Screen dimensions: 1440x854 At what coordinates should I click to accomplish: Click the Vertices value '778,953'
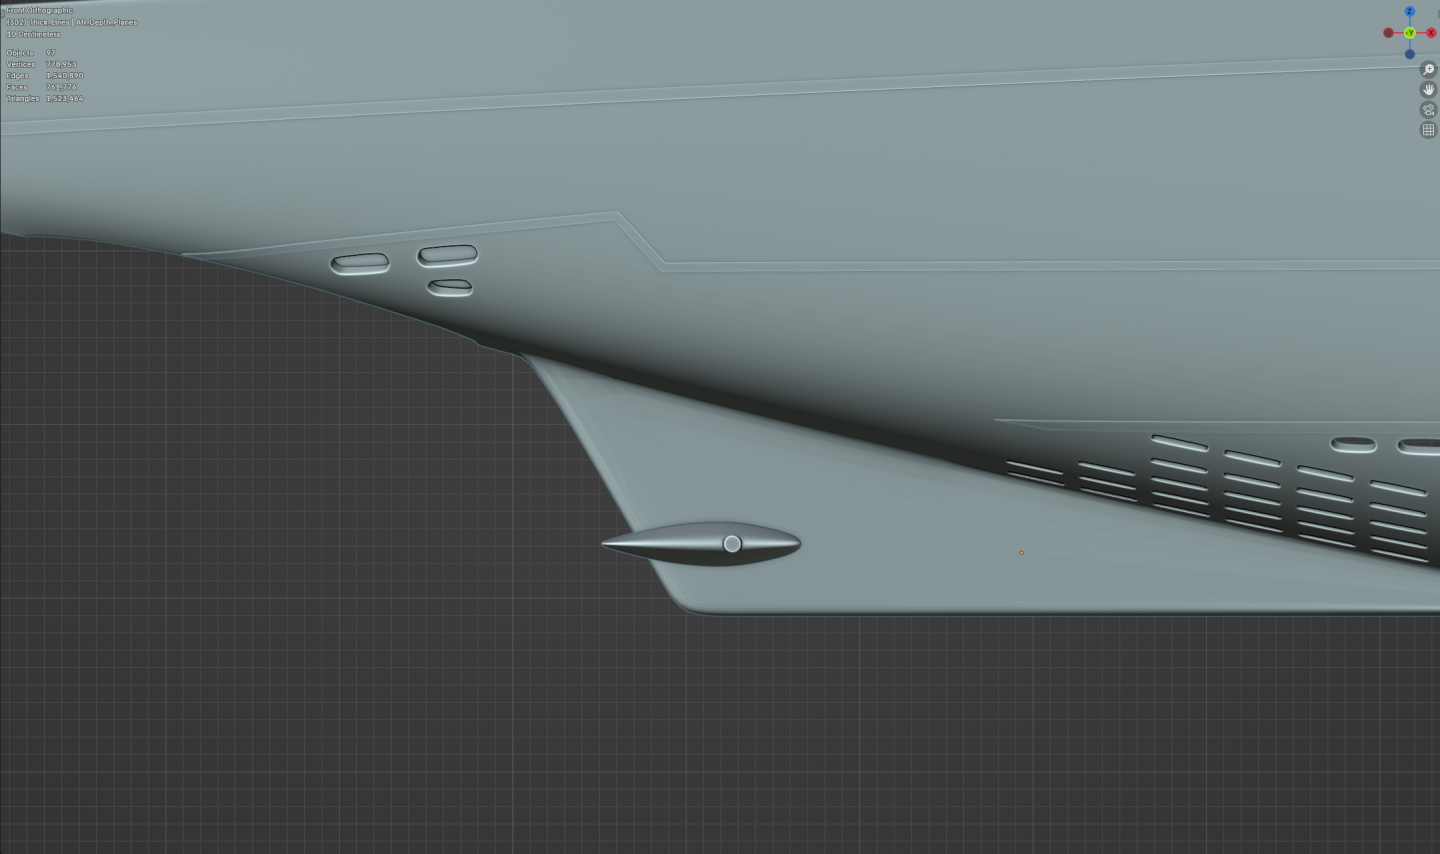coord(61,64)
